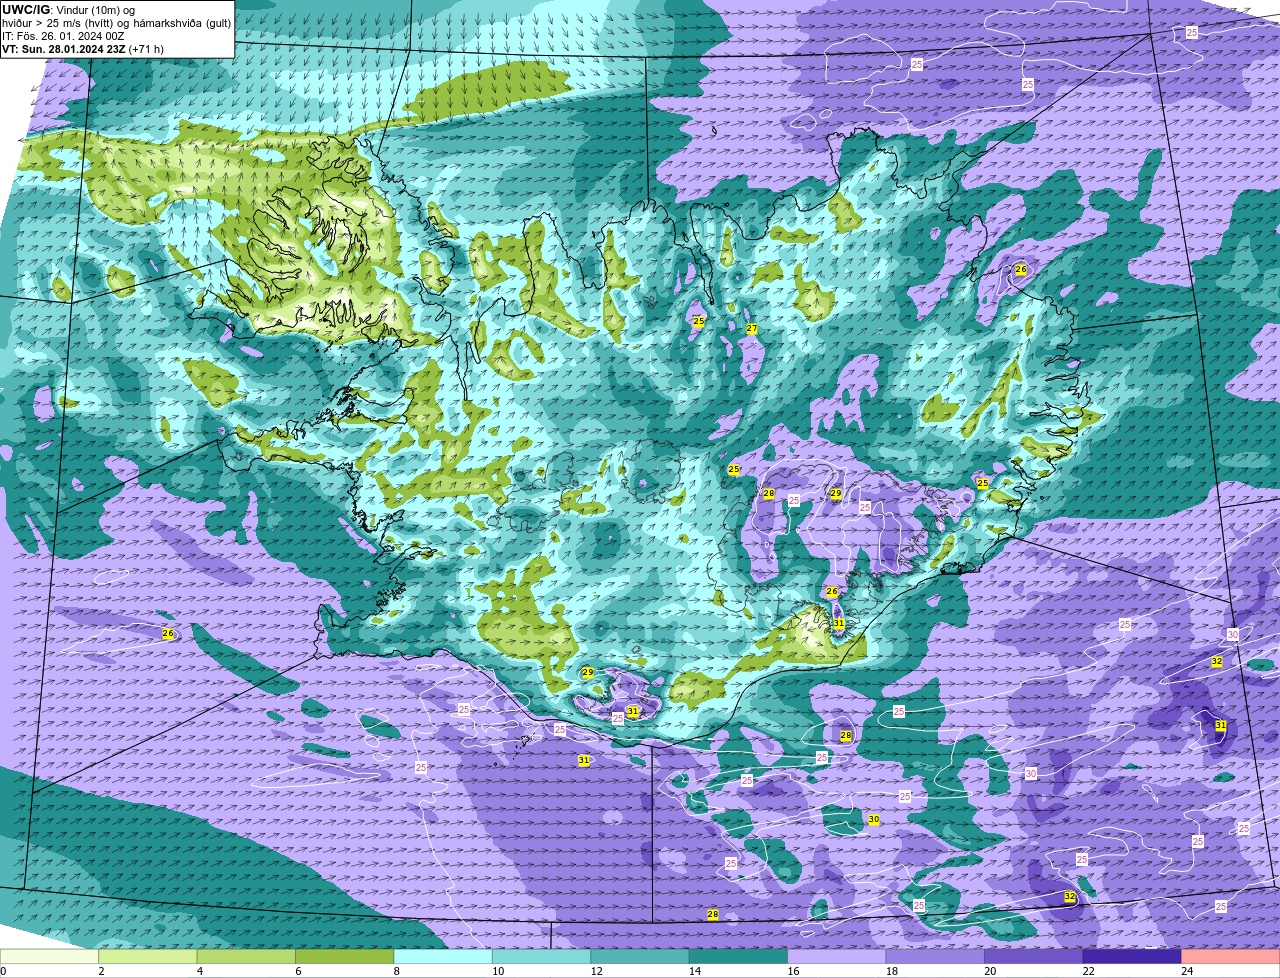Select the purple swatch between 18 and 20
This screenshot has height=978, width=1280.
[936, 956]
